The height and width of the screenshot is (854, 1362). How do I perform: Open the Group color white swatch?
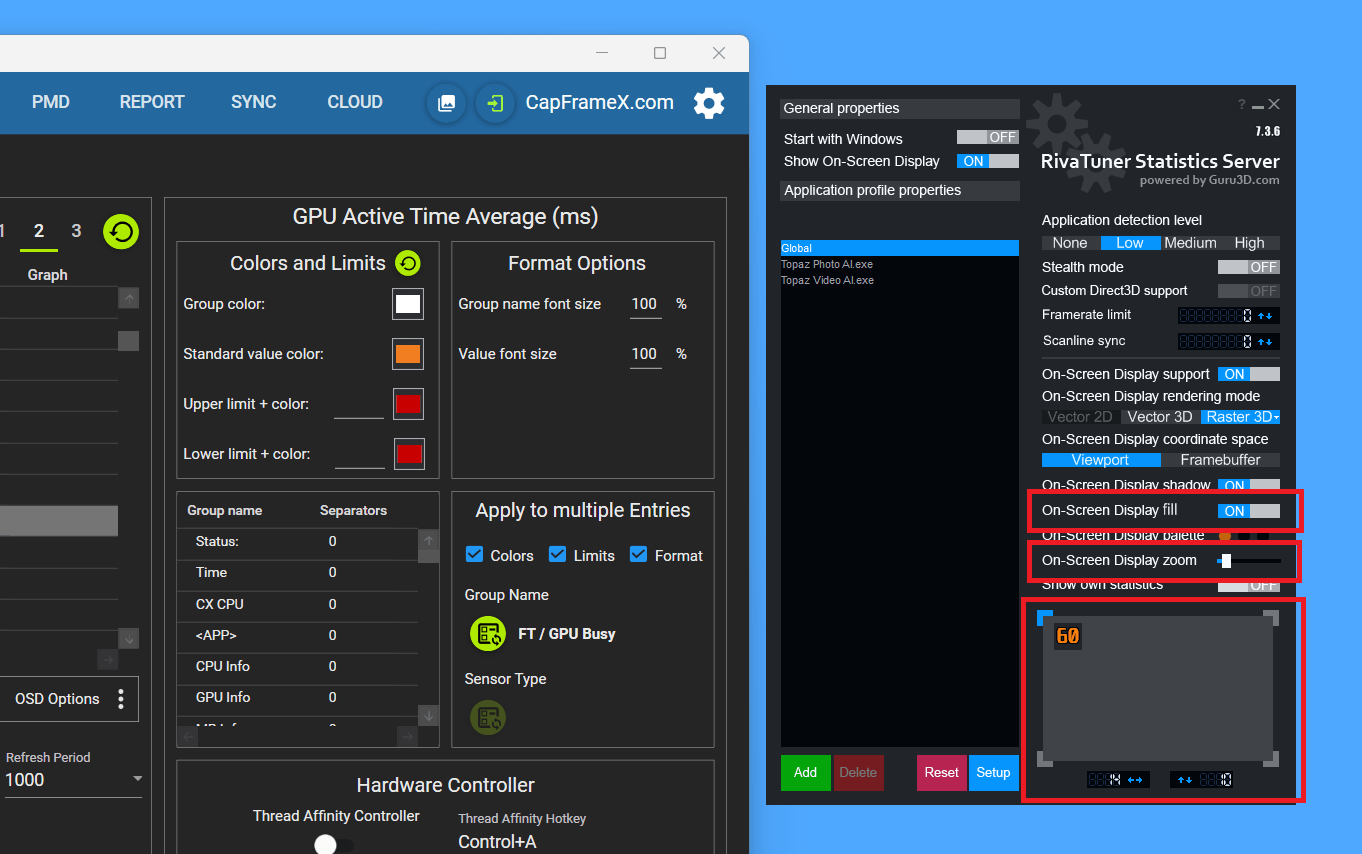[408, 304]
